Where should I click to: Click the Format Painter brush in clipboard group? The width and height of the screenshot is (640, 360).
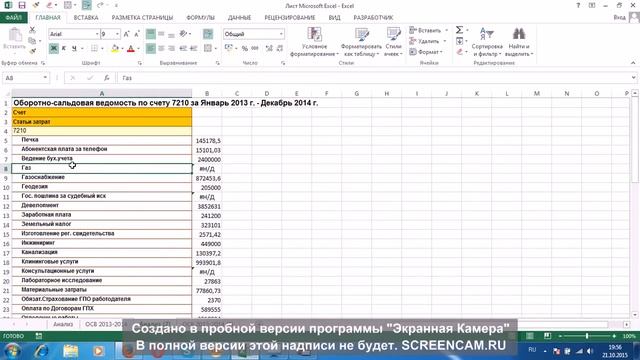(32, 51)
